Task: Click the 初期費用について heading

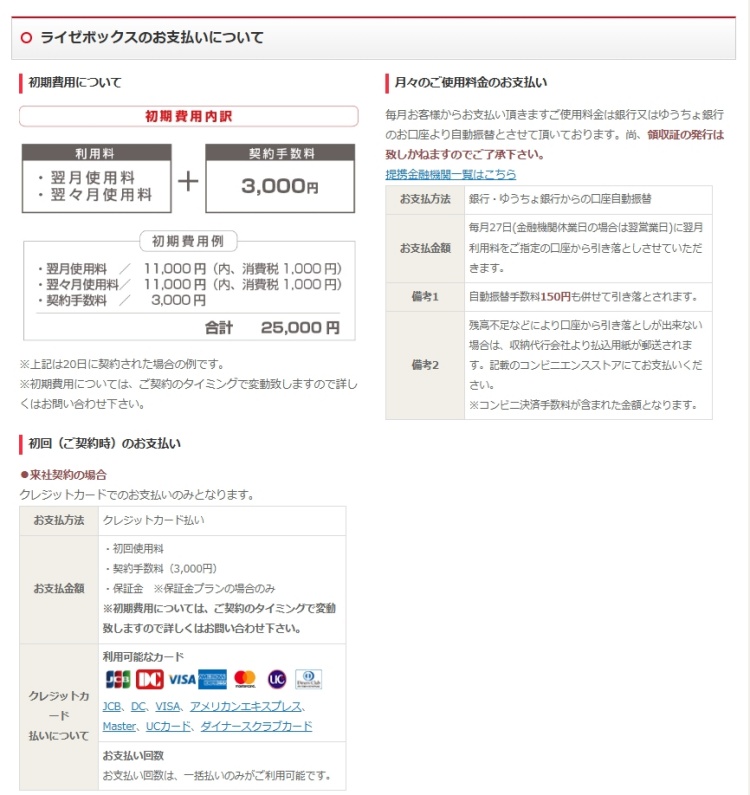Action: pyautogui.click(x=75, y=83)
